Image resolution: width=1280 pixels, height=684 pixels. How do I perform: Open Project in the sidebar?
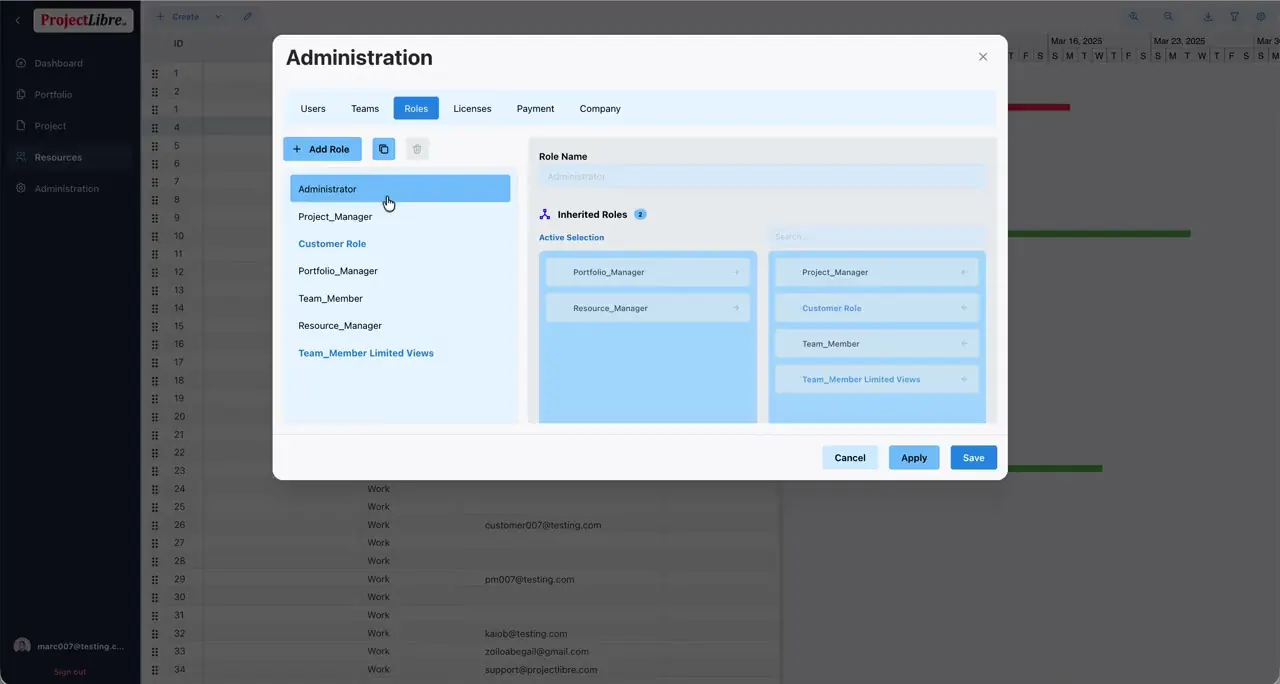[x=50, y=126]
